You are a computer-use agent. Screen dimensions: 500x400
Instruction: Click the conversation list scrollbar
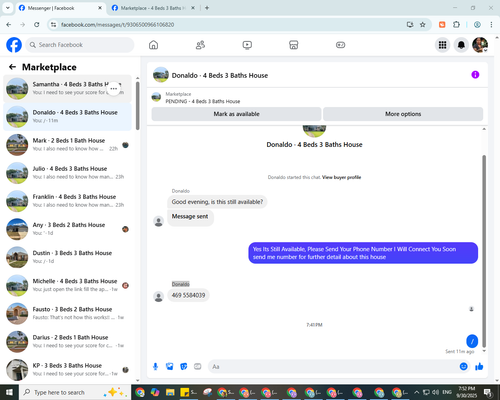pyautogui.click(x=137, y=106)
